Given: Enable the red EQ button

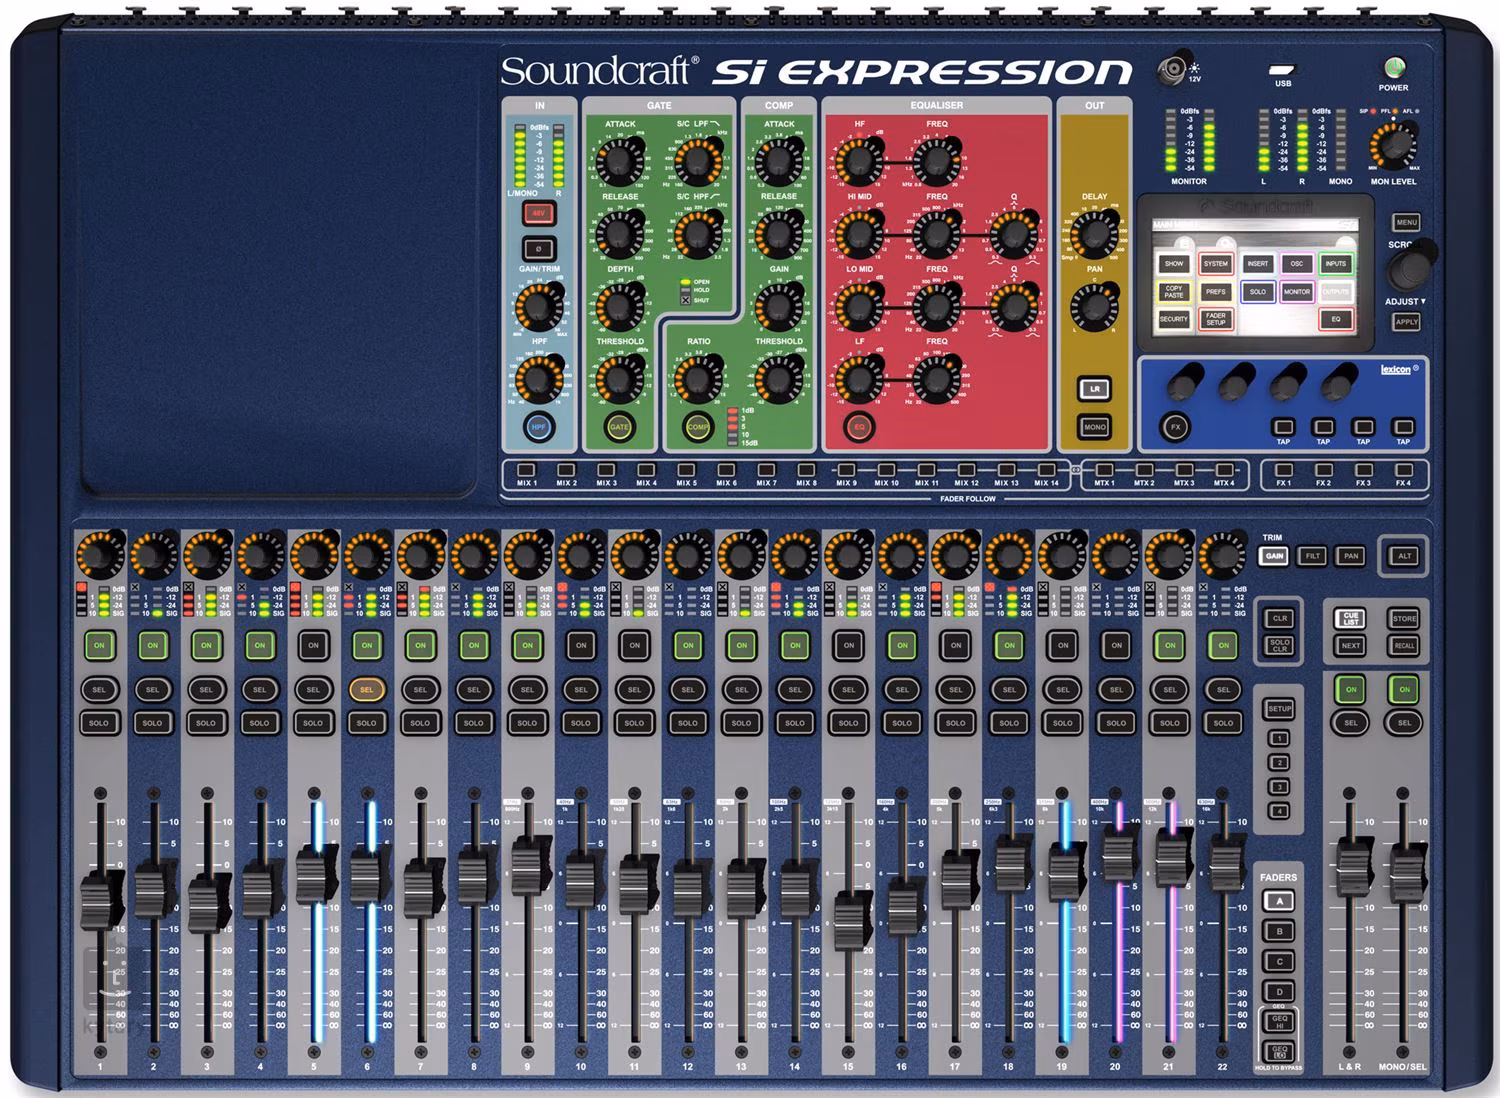Looking at the screenshot, I should coord(858,427).
